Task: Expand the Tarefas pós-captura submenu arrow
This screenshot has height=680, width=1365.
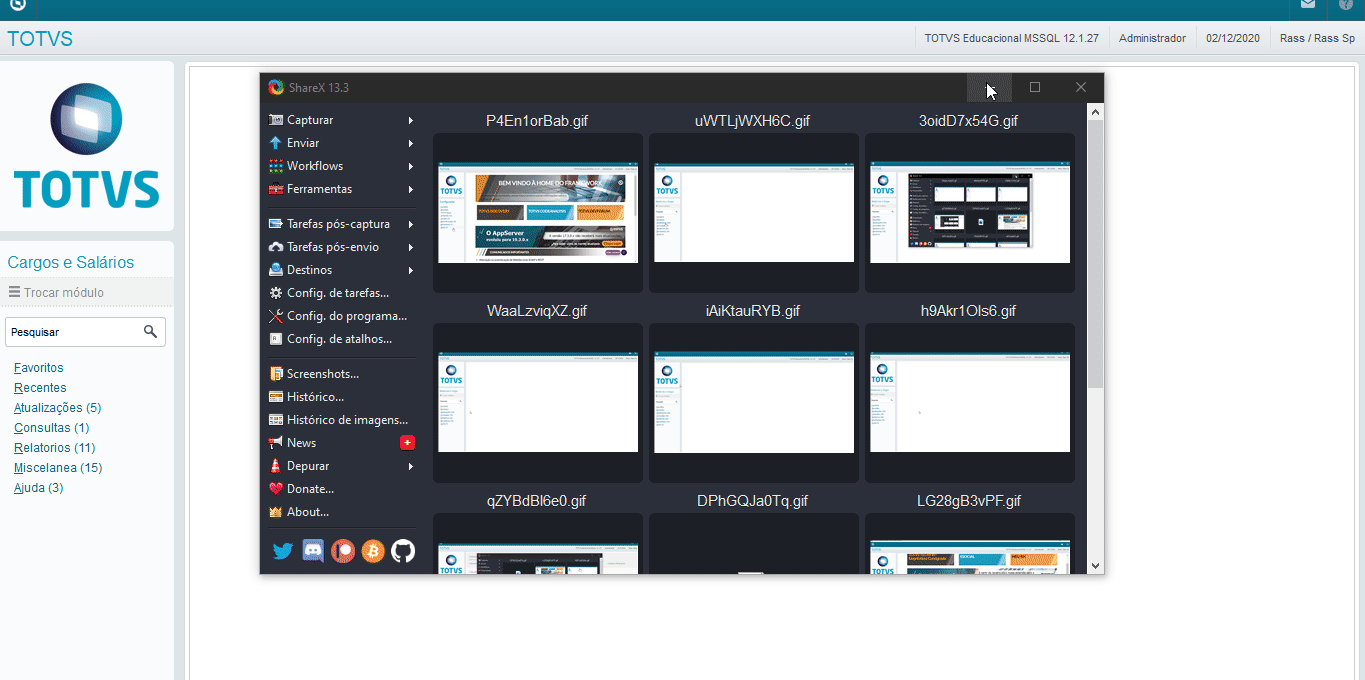Action: (x=411, y=224)
